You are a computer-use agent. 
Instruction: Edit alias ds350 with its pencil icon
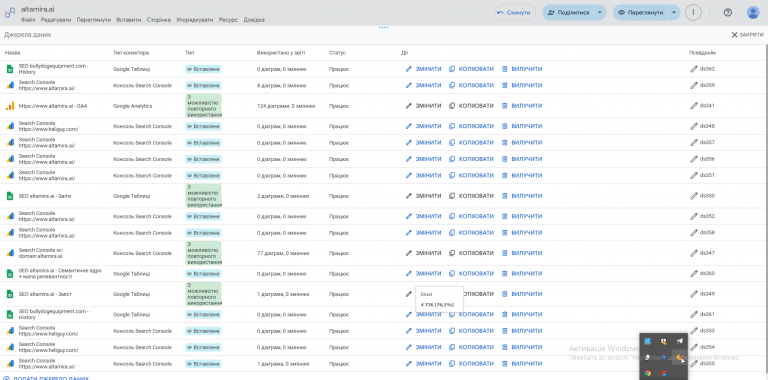click(x=694, y=196)
